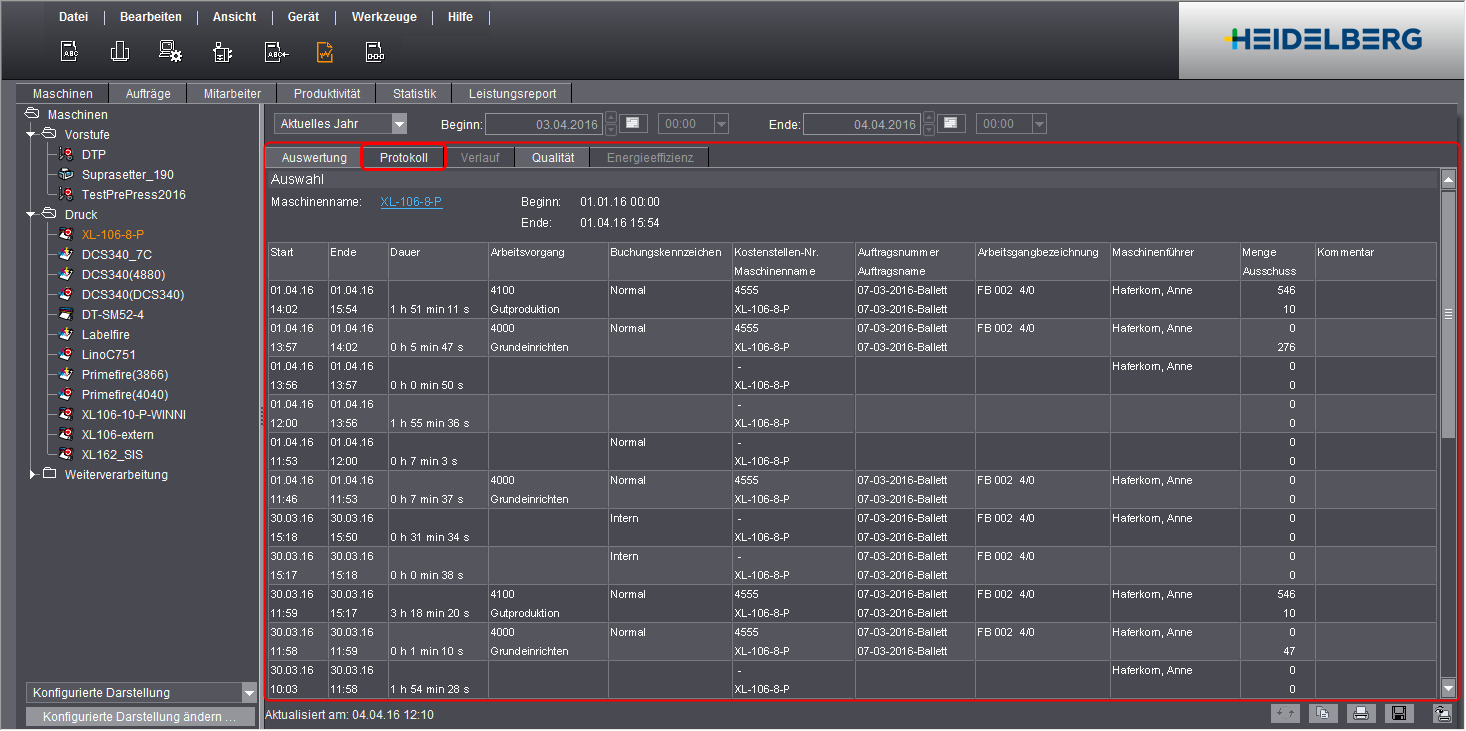Image resolution: width=1466 pixels, height=731 pixels.
Task: Open the Ansicht menu
Action: (x=234, y=17)
